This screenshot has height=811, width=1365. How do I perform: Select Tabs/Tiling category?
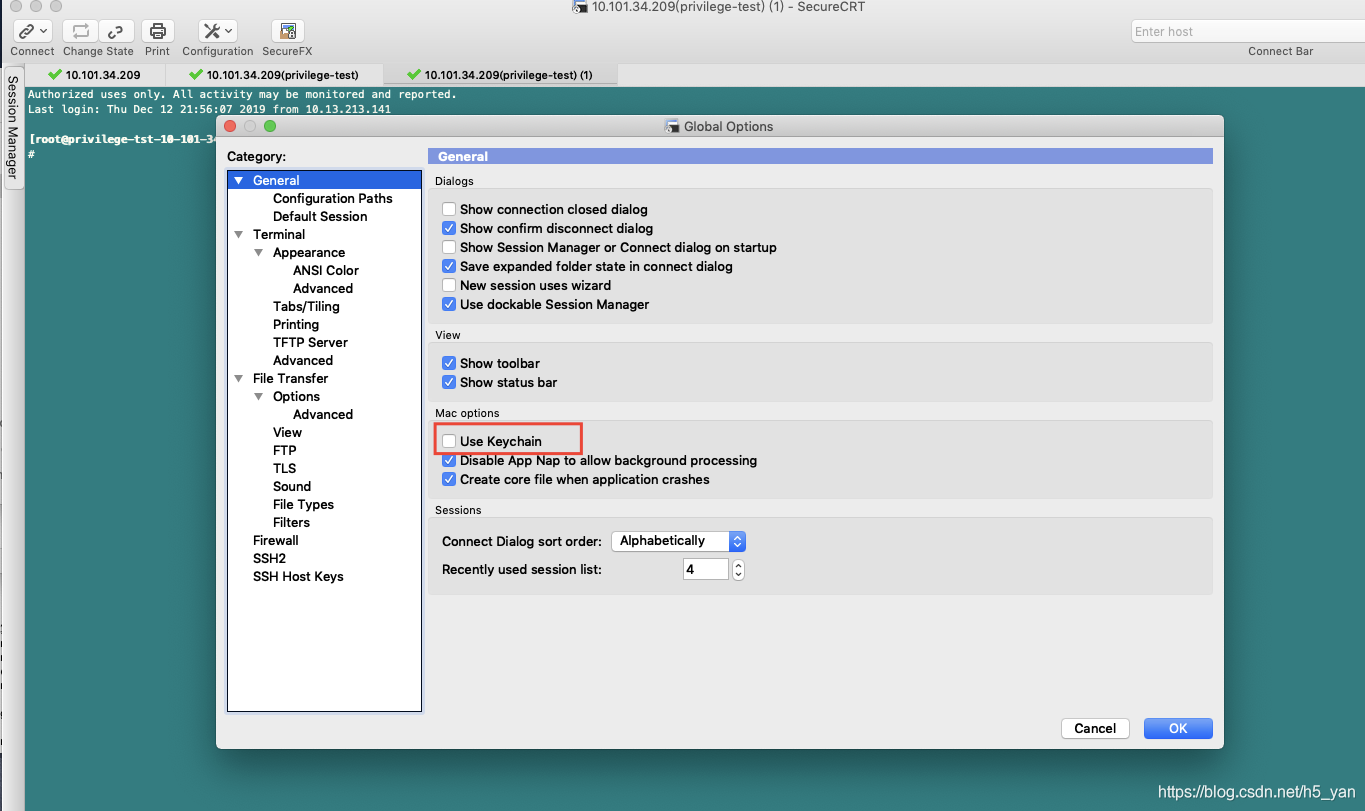306,306
